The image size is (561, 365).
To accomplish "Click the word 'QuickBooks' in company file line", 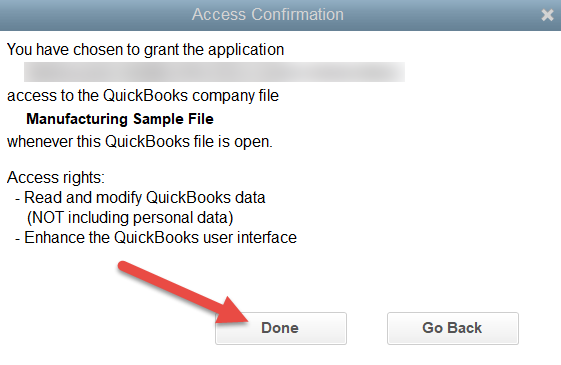I will click(145, 96).
